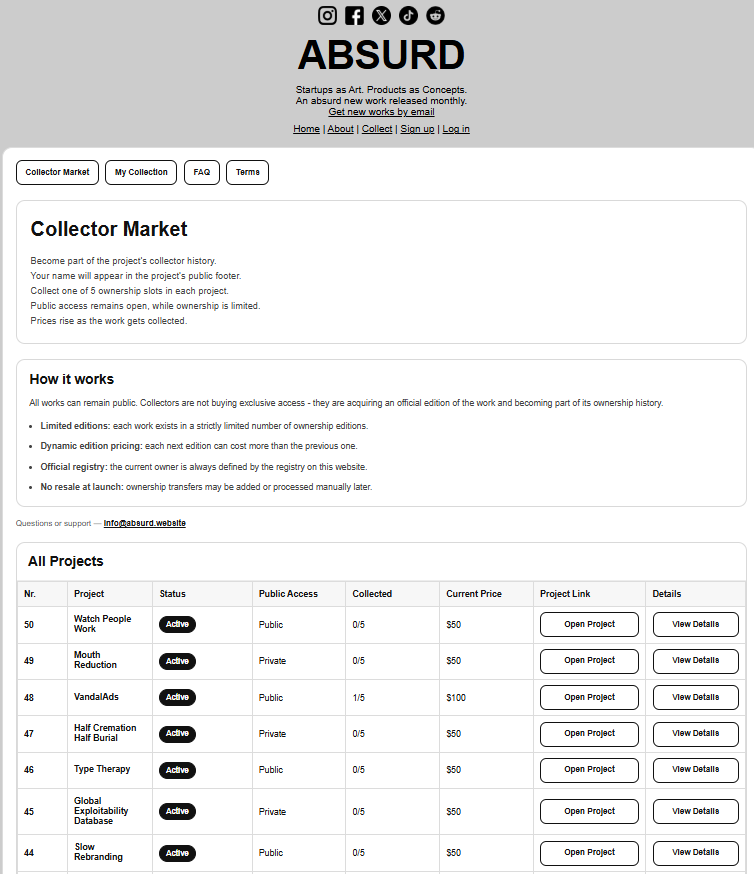Click the Active badge for VandalAds
The image size is (754, 874).
point(177,697)
